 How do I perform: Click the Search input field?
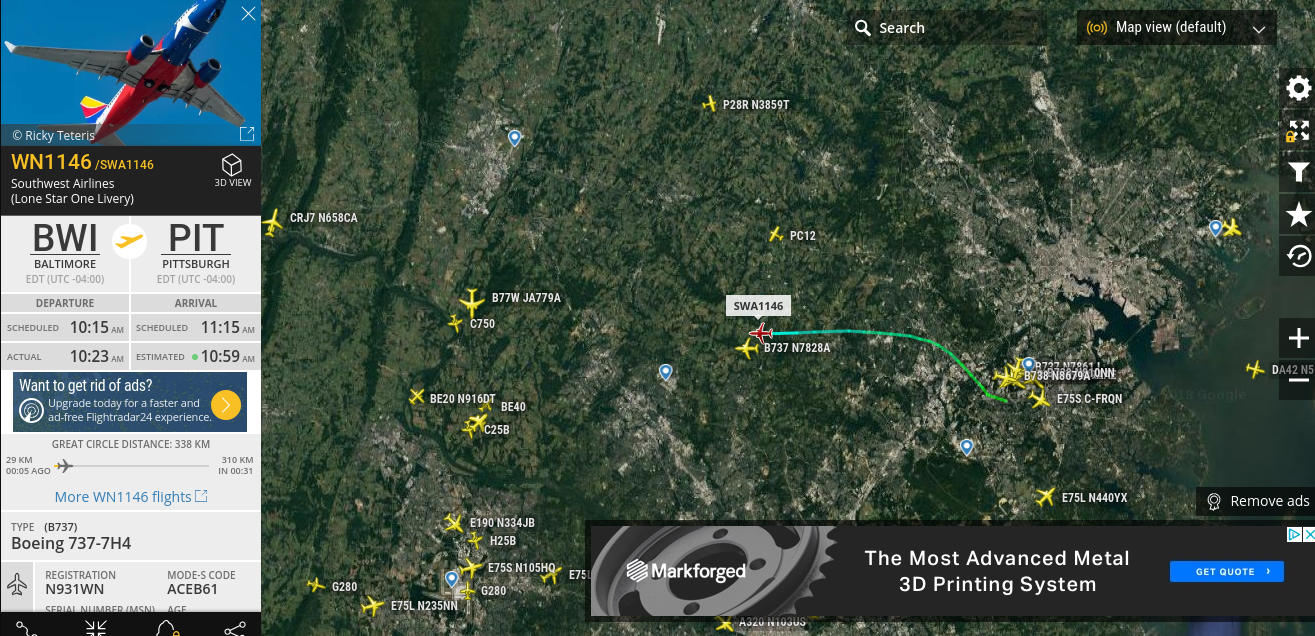946,28
